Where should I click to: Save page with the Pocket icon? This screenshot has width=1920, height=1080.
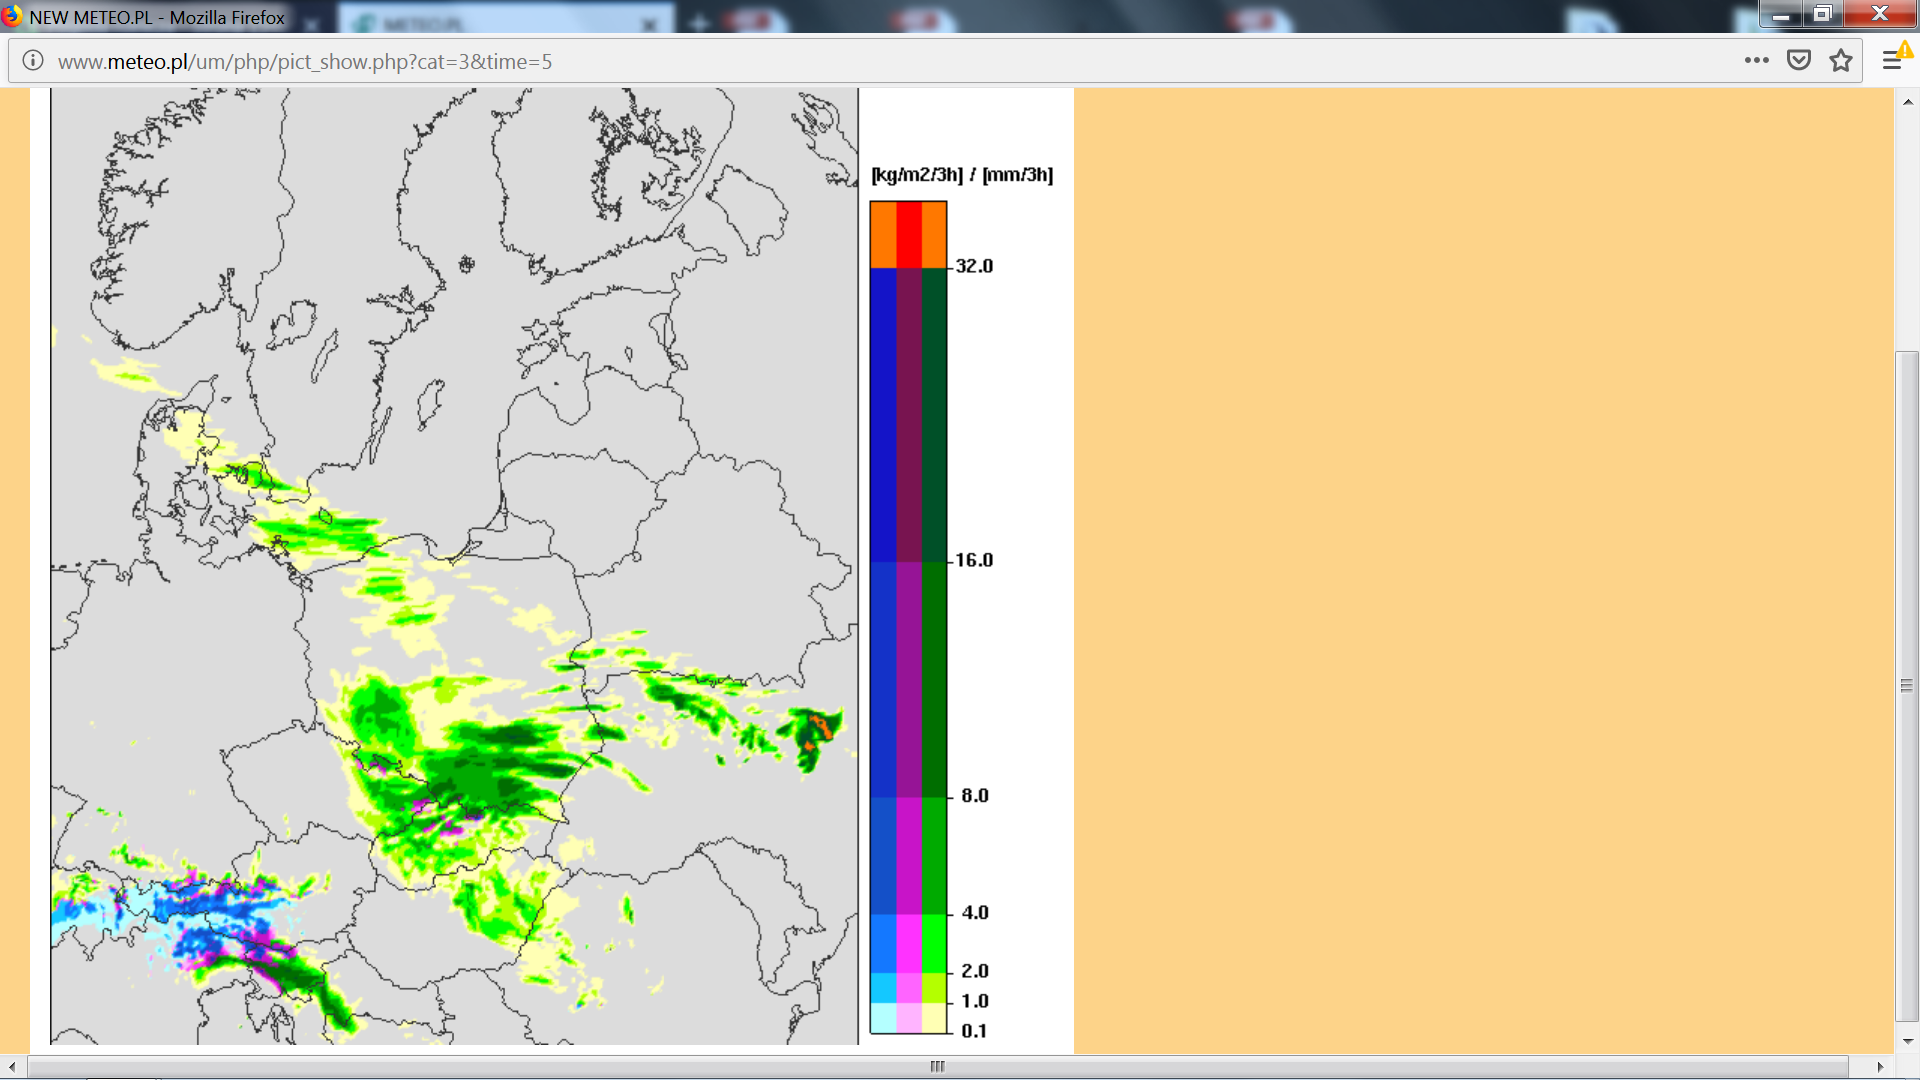pyautogui.click(x=1799, y=61)
